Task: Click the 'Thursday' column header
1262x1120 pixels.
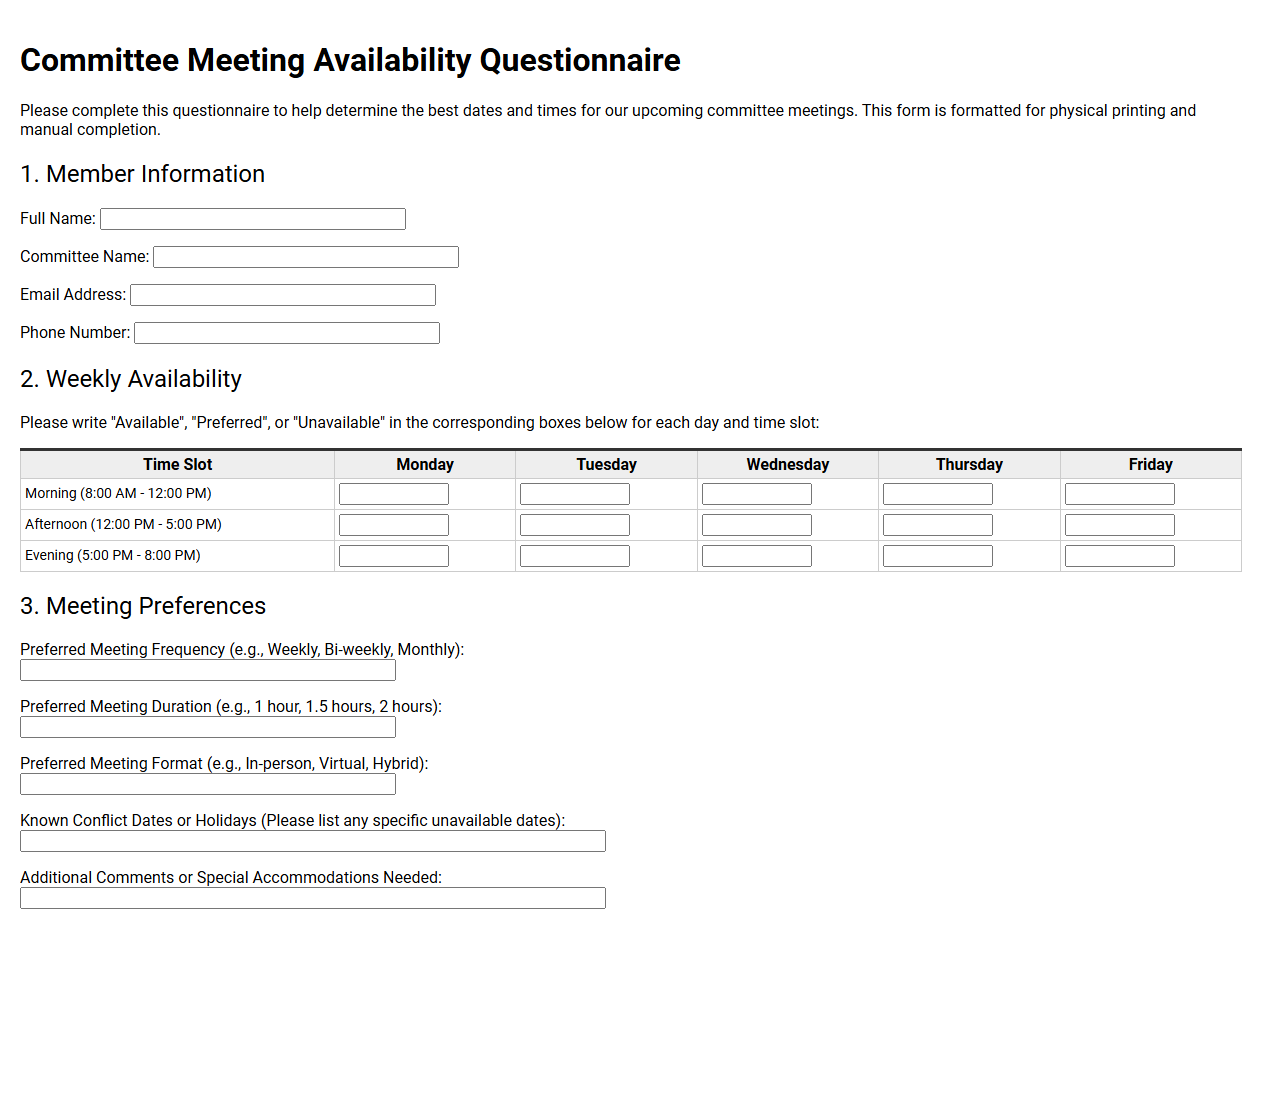Action: click(x=969, y=464)
